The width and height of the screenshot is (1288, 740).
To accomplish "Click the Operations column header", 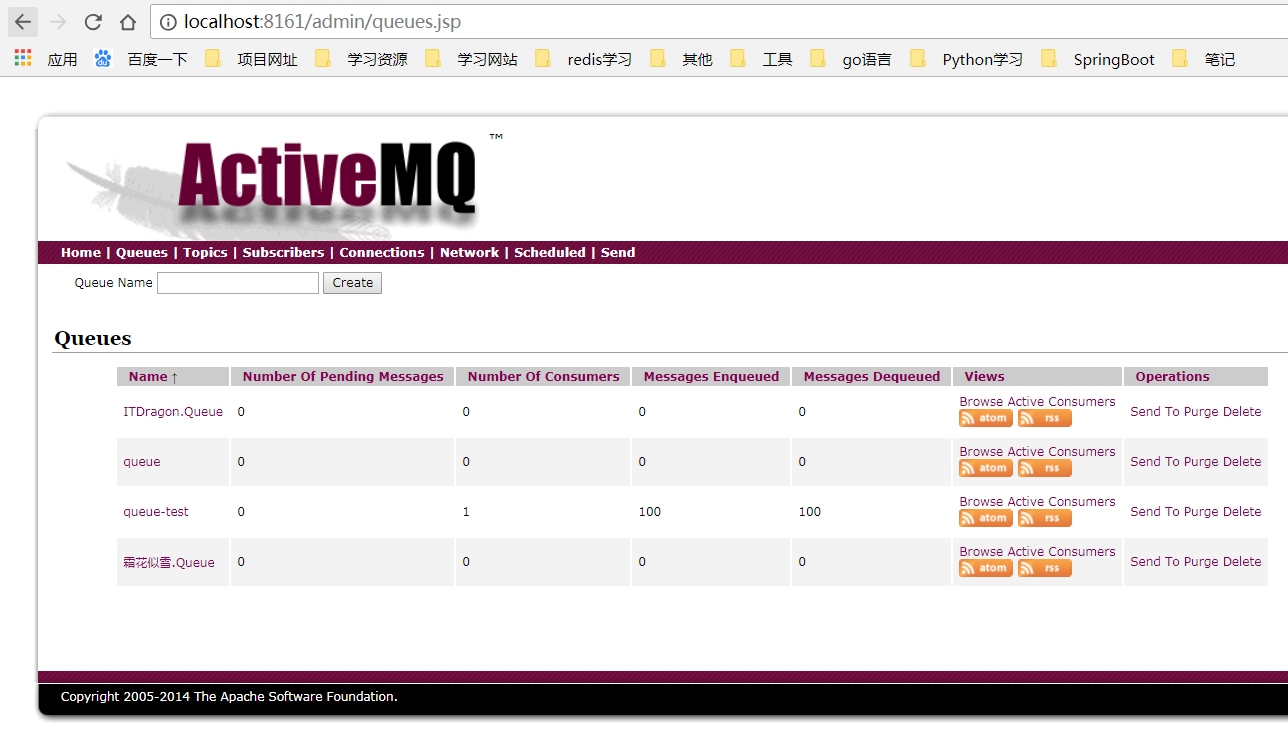I will coord(1172,377).
